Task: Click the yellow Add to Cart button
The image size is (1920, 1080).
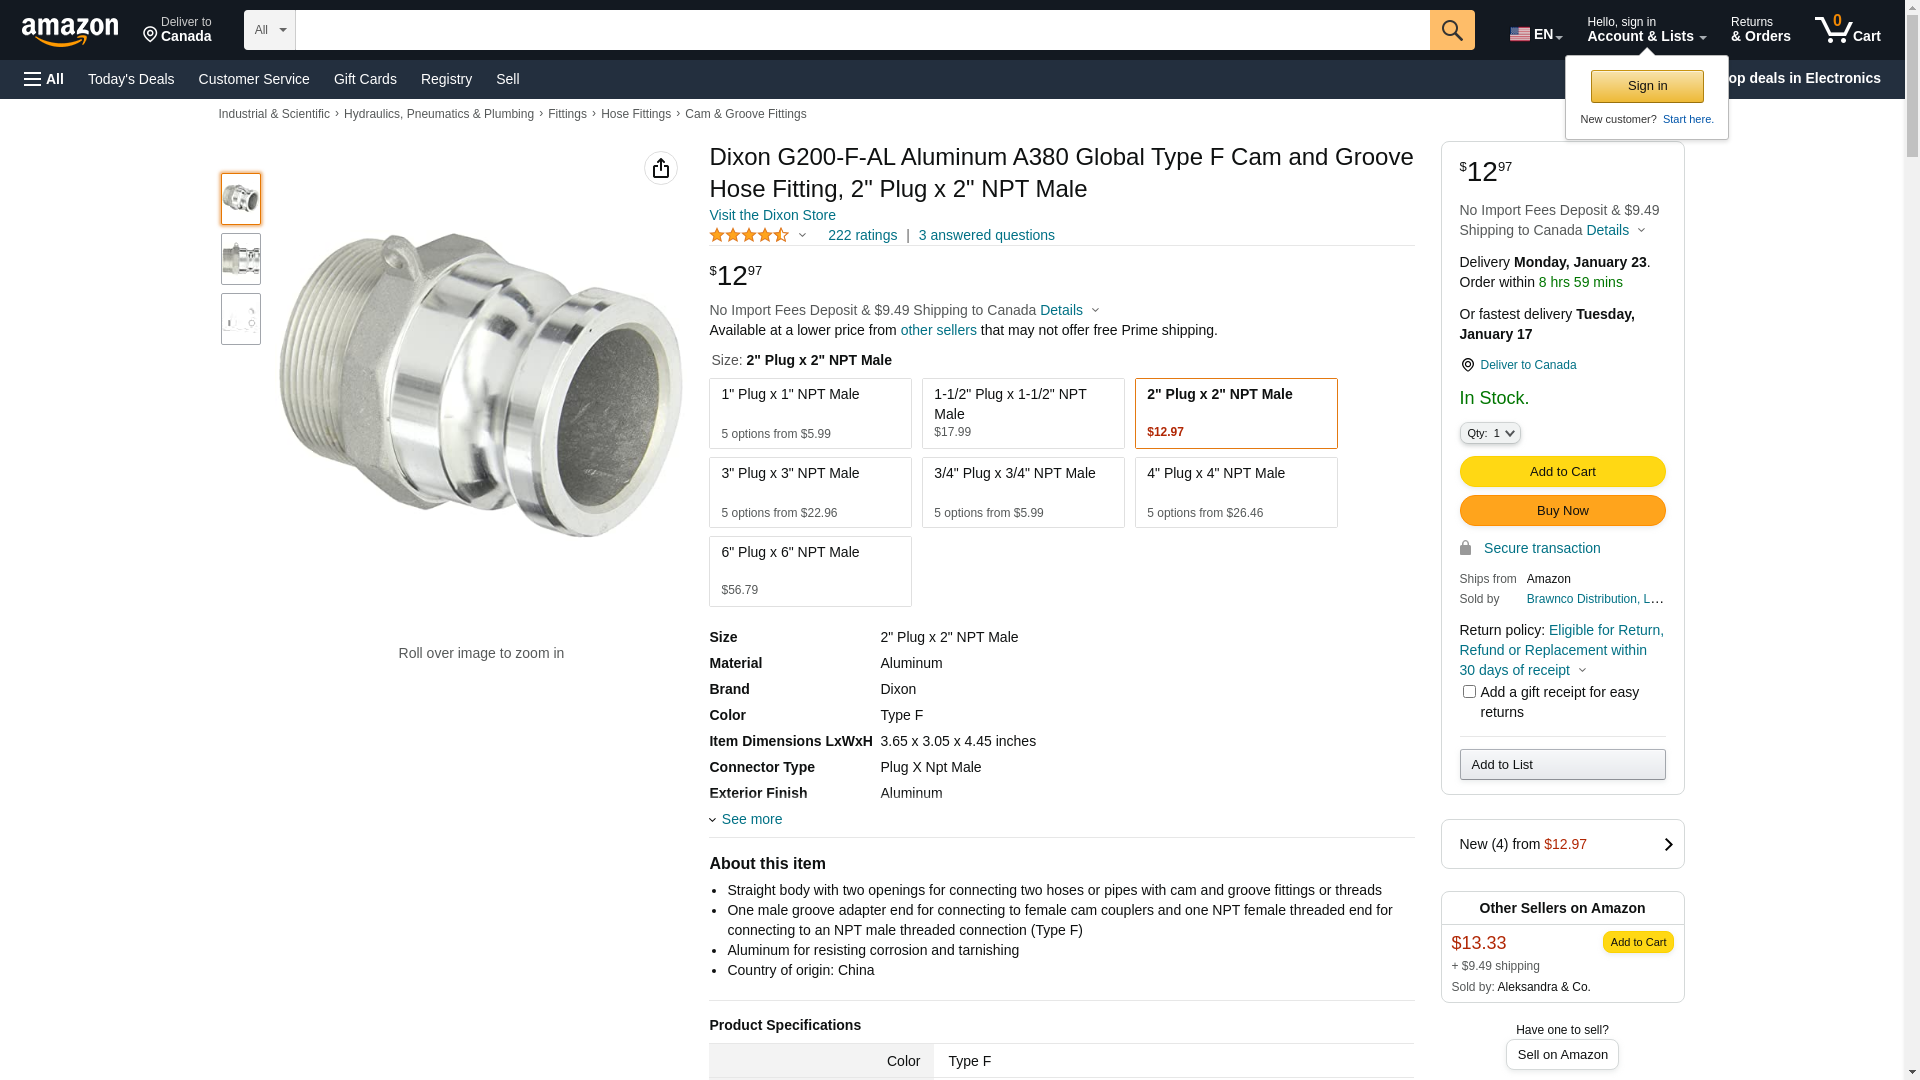Action: [1562, 471]
